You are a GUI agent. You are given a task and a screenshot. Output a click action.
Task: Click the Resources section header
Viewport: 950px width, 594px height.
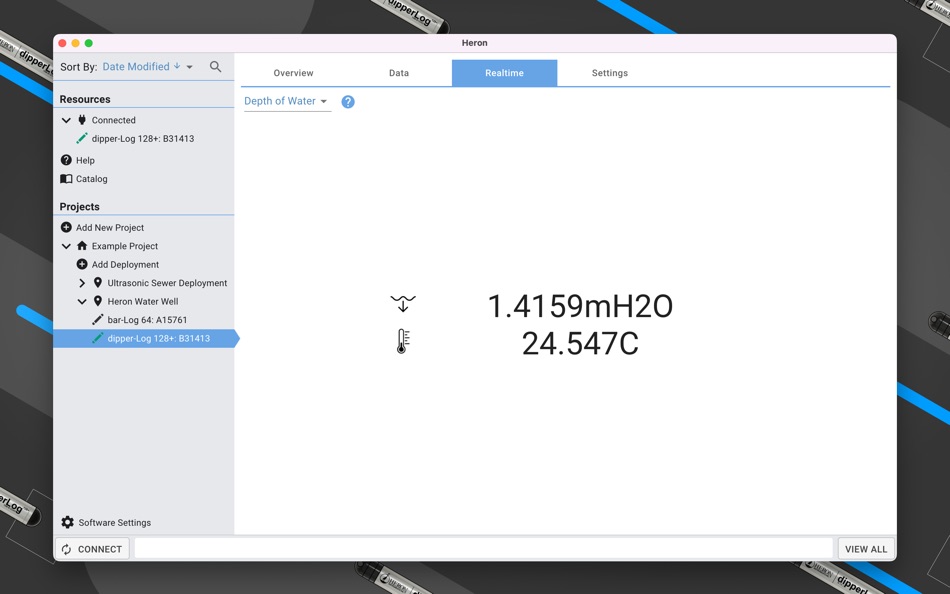tap(85, 99)
